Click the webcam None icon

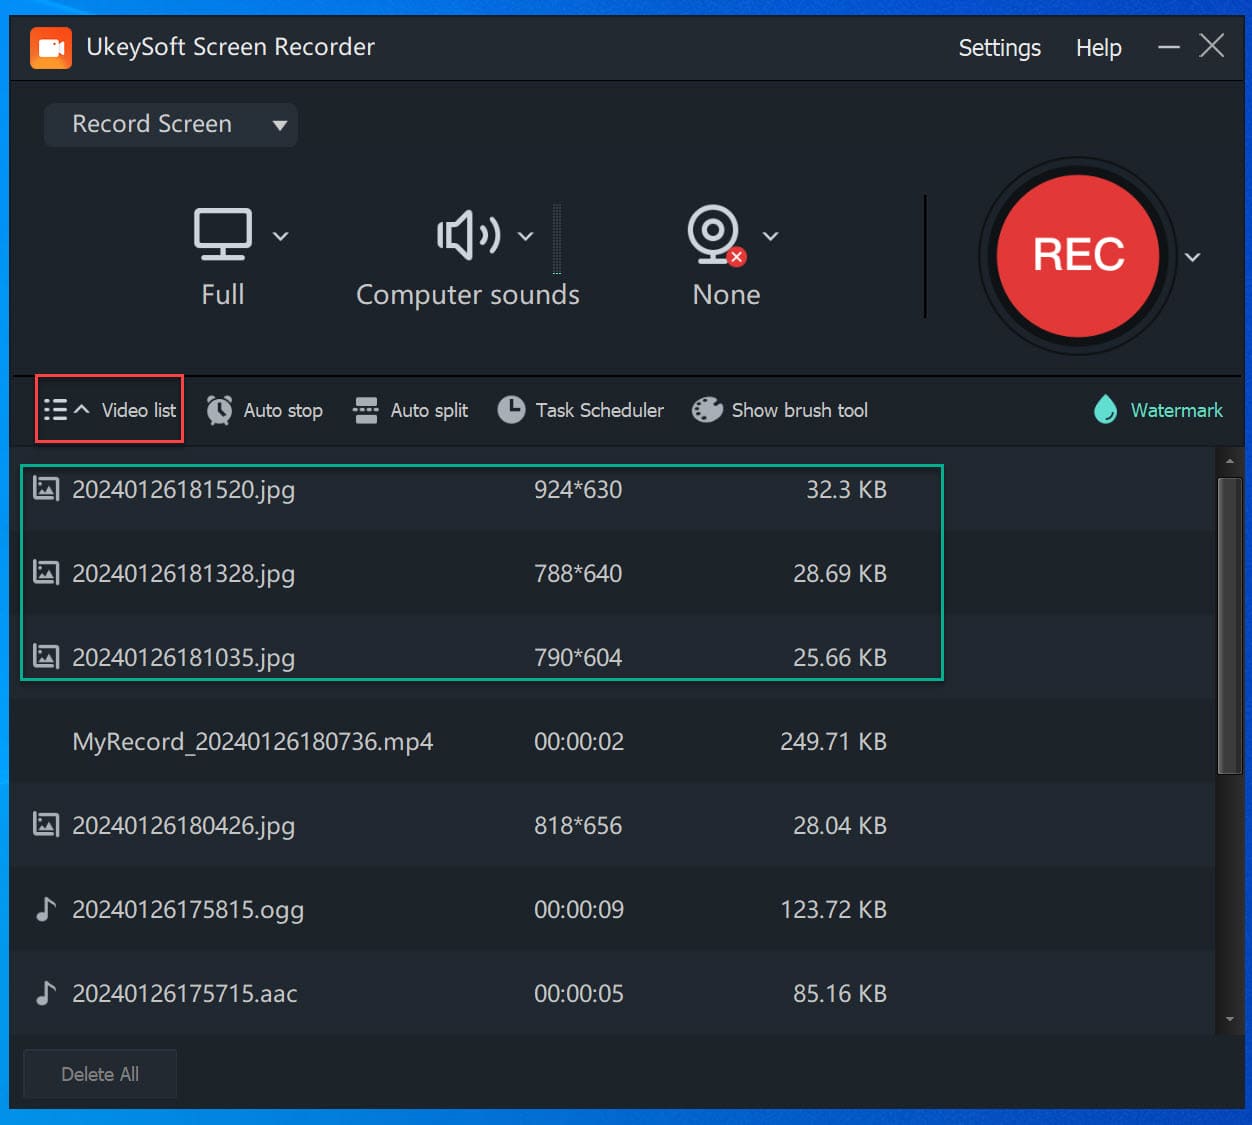tap(716, 235)
